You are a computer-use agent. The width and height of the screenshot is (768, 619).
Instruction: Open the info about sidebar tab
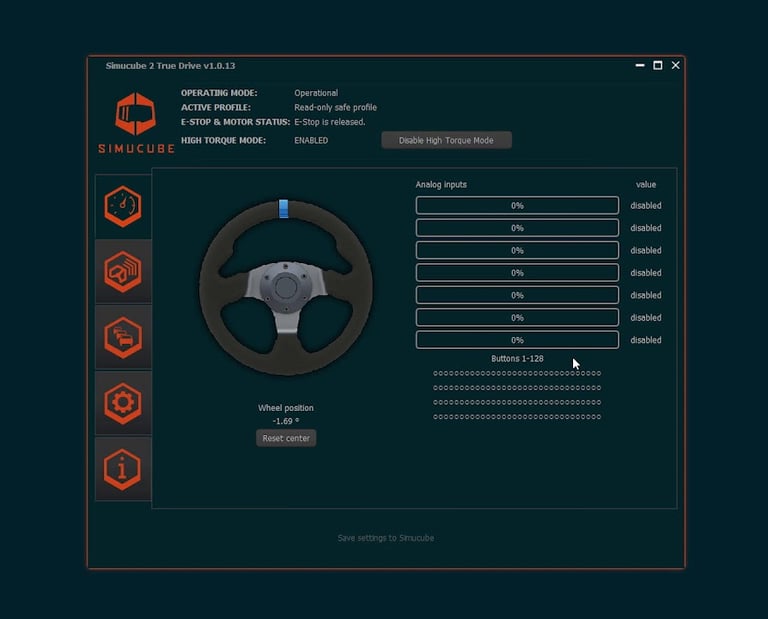pos(123,469)
